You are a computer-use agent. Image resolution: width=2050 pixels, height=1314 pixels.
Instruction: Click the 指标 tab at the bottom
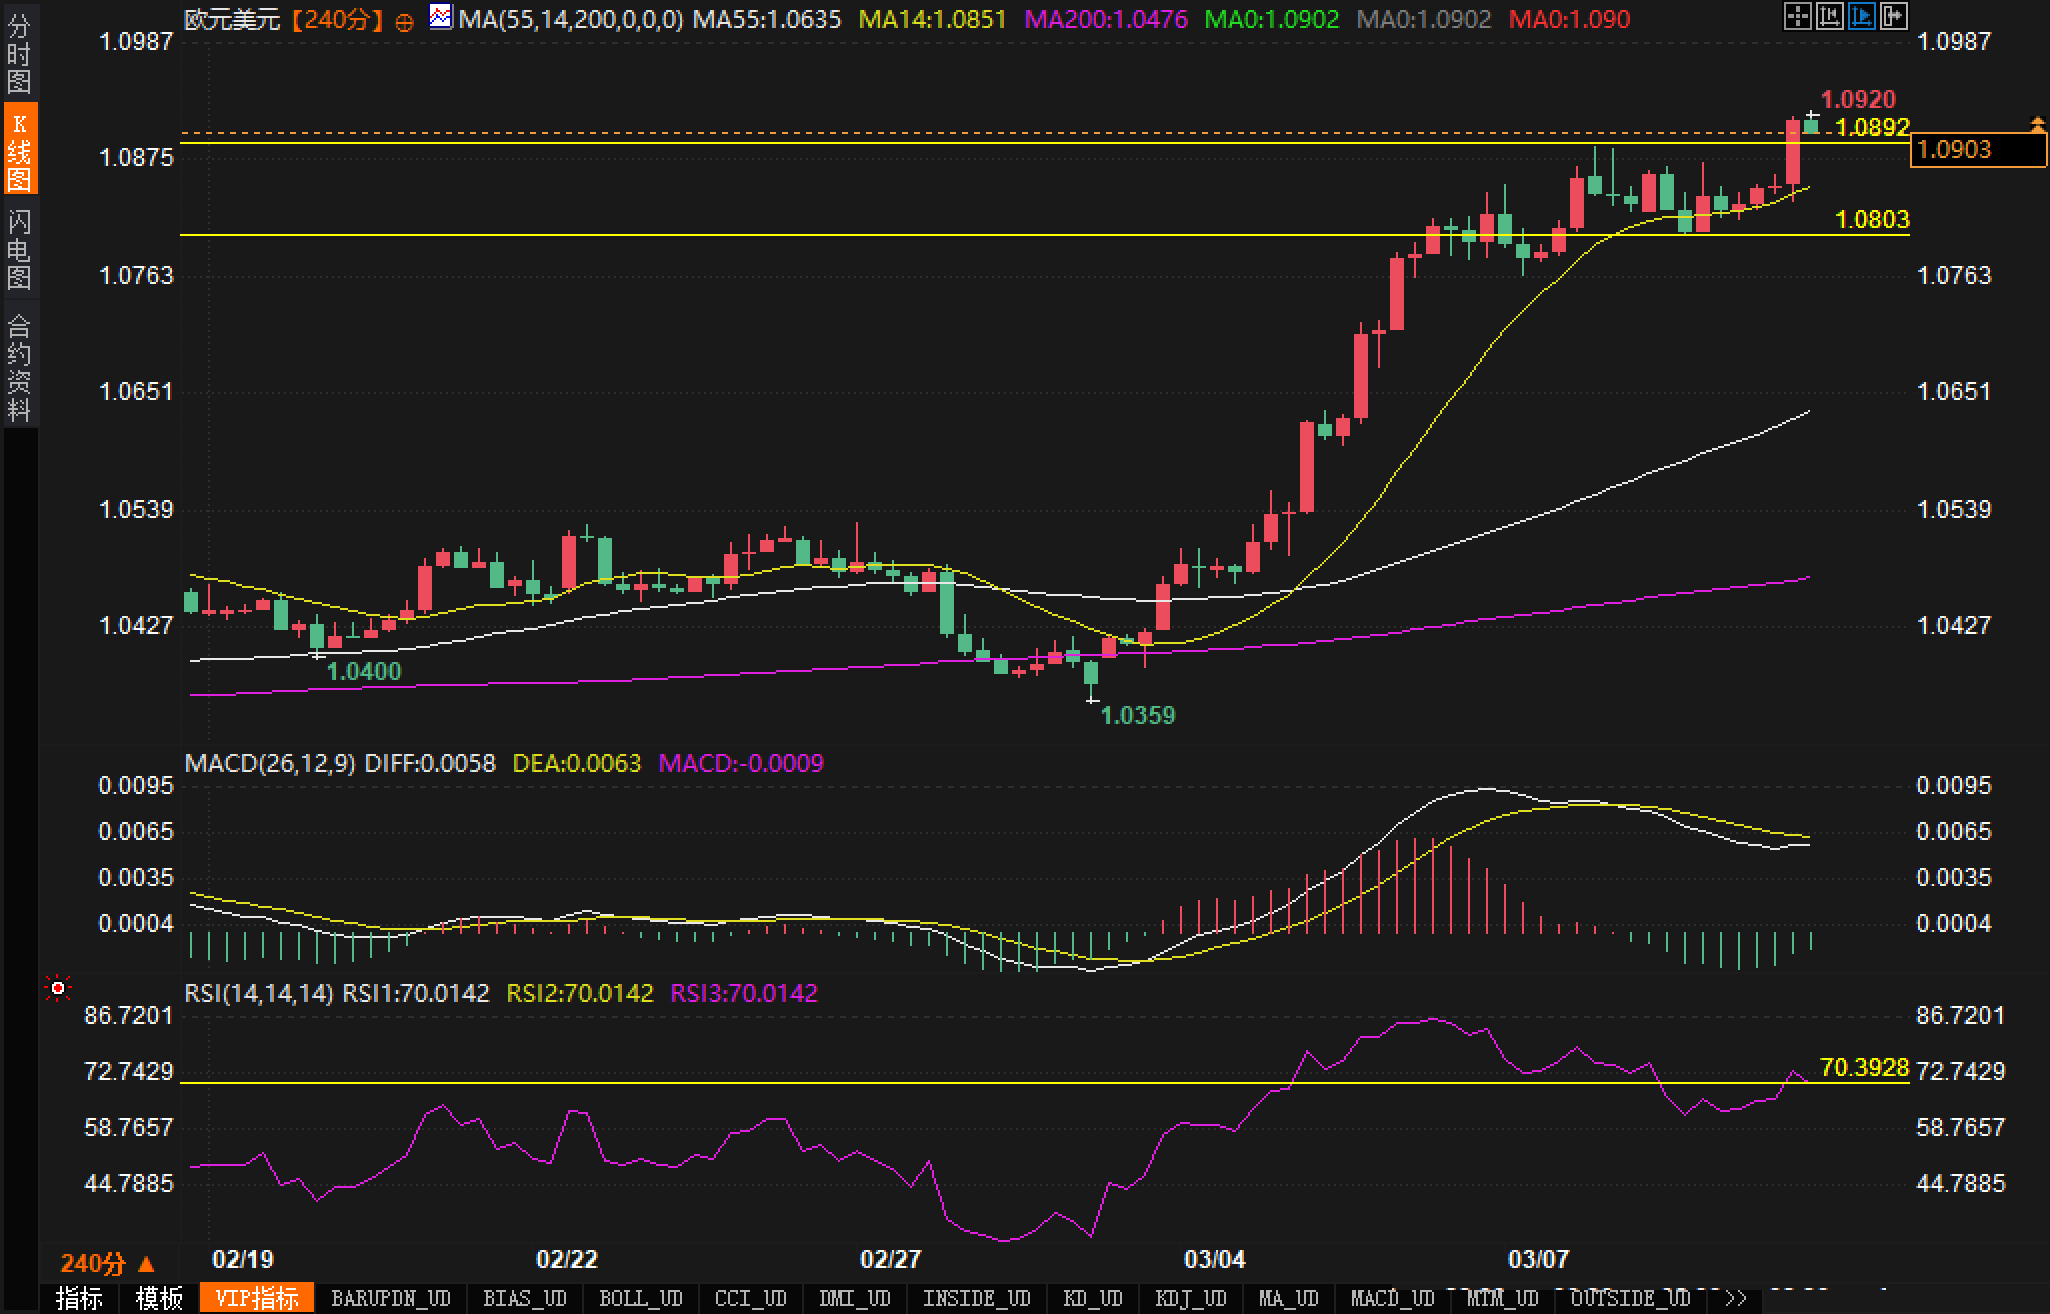(x=79, y=1299)
